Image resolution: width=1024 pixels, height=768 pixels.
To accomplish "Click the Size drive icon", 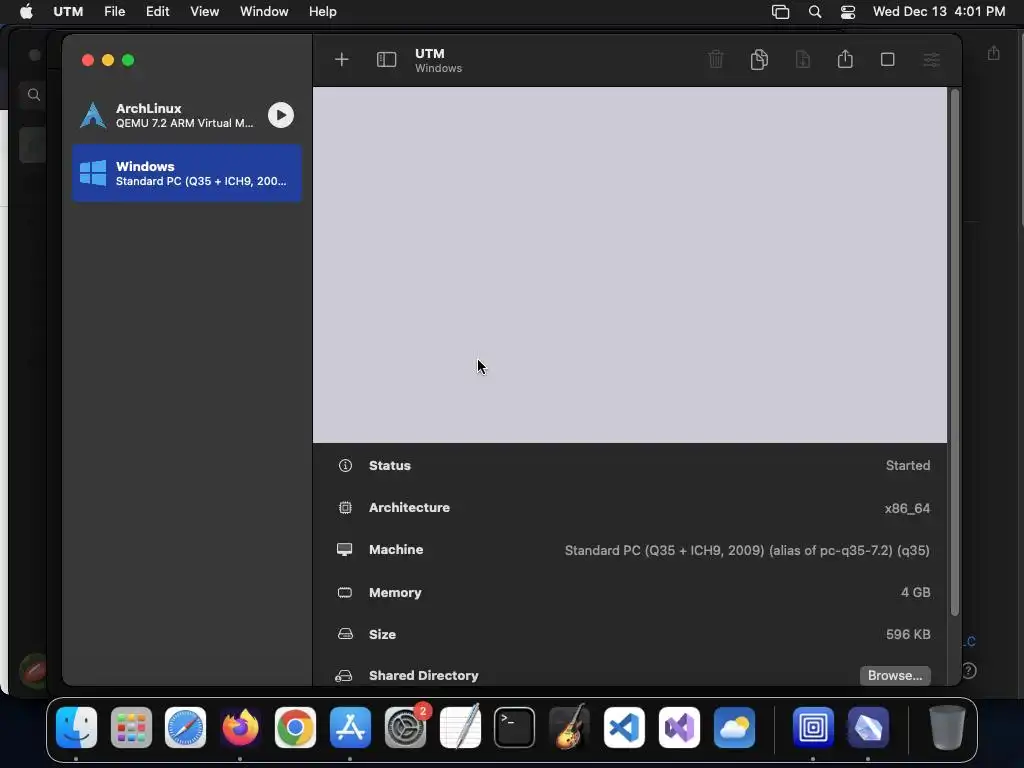I will [x=345, y=634].
